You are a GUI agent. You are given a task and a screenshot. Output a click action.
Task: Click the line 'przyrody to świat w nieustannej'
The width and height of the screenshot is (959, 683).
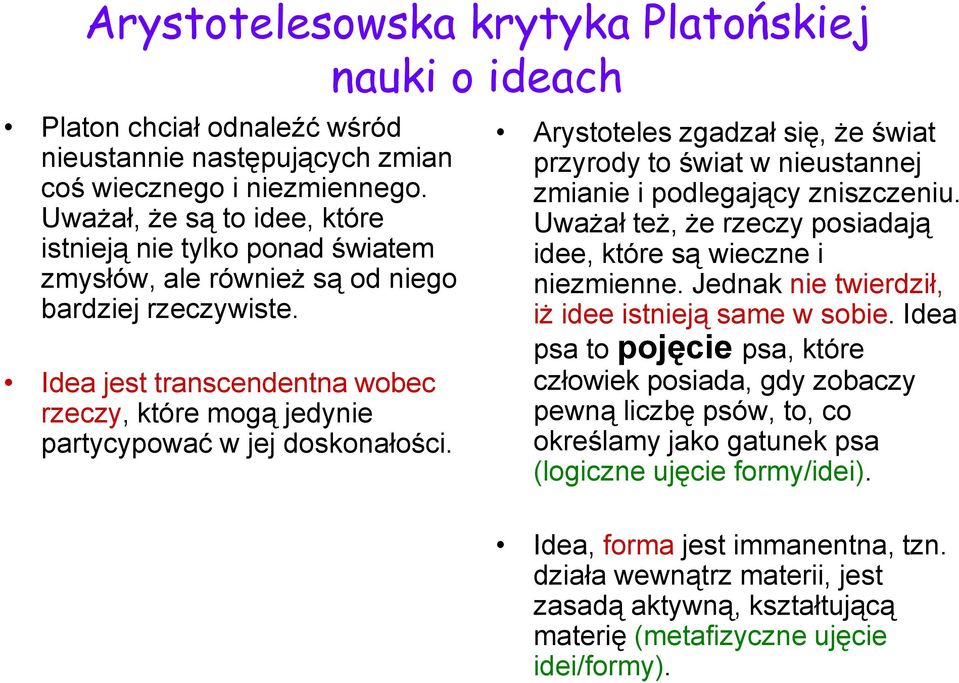tap(727, 163)
